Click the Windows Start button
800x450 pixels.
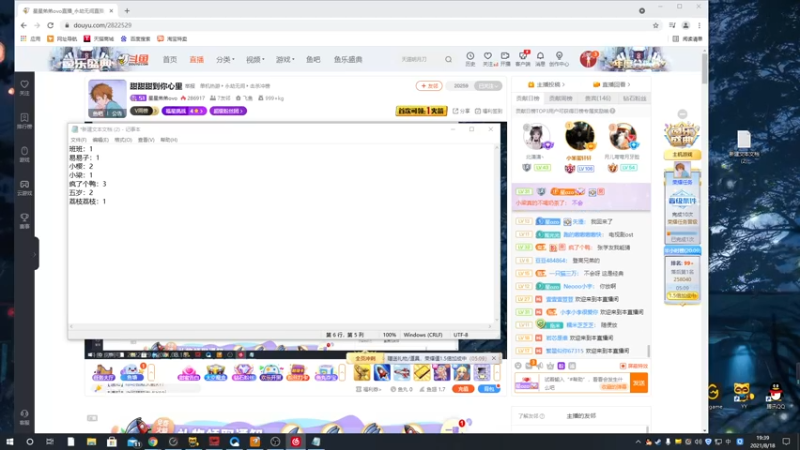click(x=9, y=442)
